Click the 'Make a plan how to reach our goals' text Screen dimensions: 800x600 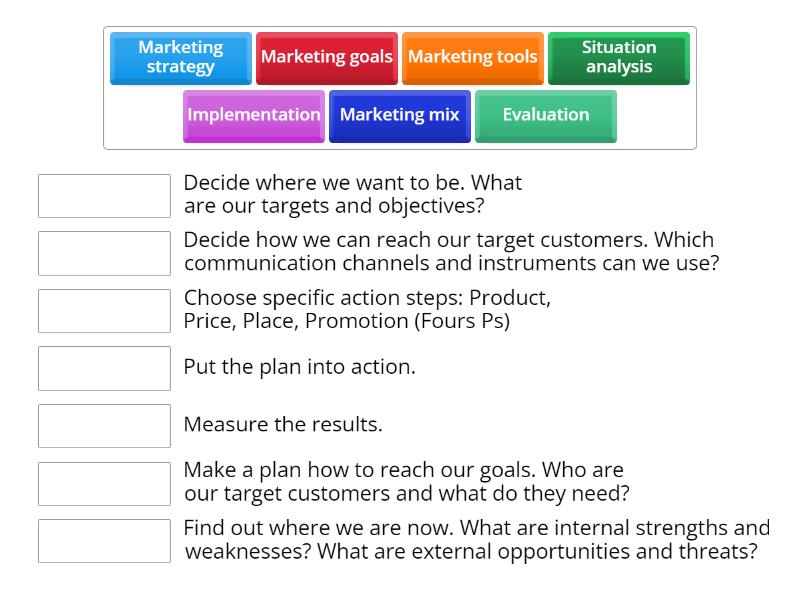pos(403,481)
